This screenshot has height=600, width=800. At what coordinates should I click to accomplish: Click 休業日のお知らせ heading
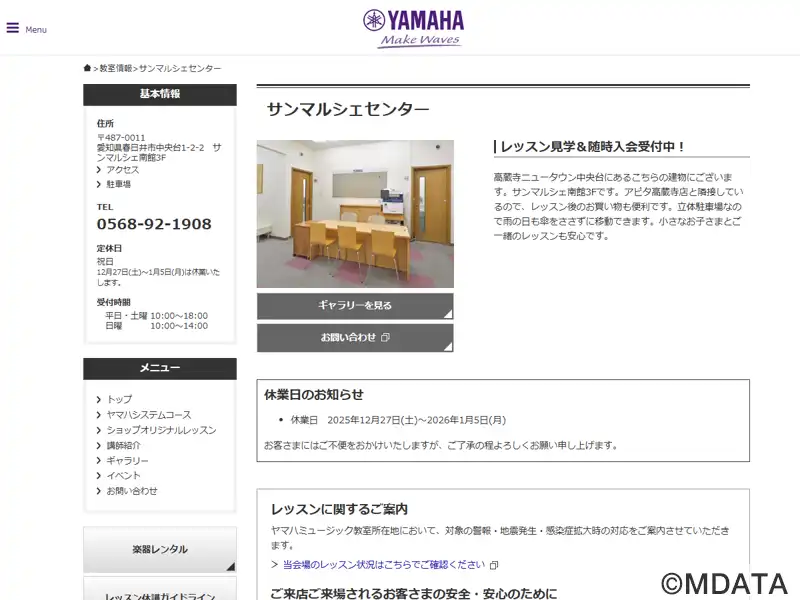pyautogui.click(x=314, y=394)
